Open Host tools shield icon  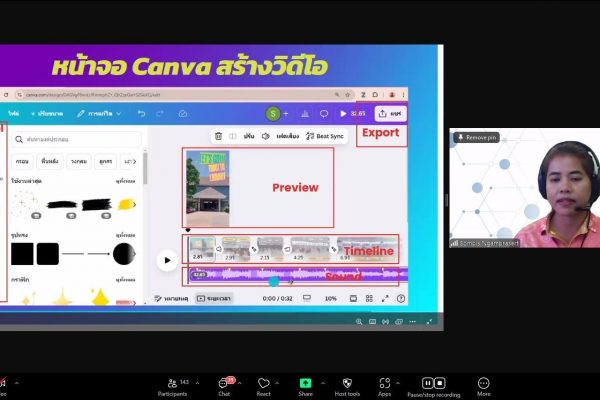click(x=347, y=387)
